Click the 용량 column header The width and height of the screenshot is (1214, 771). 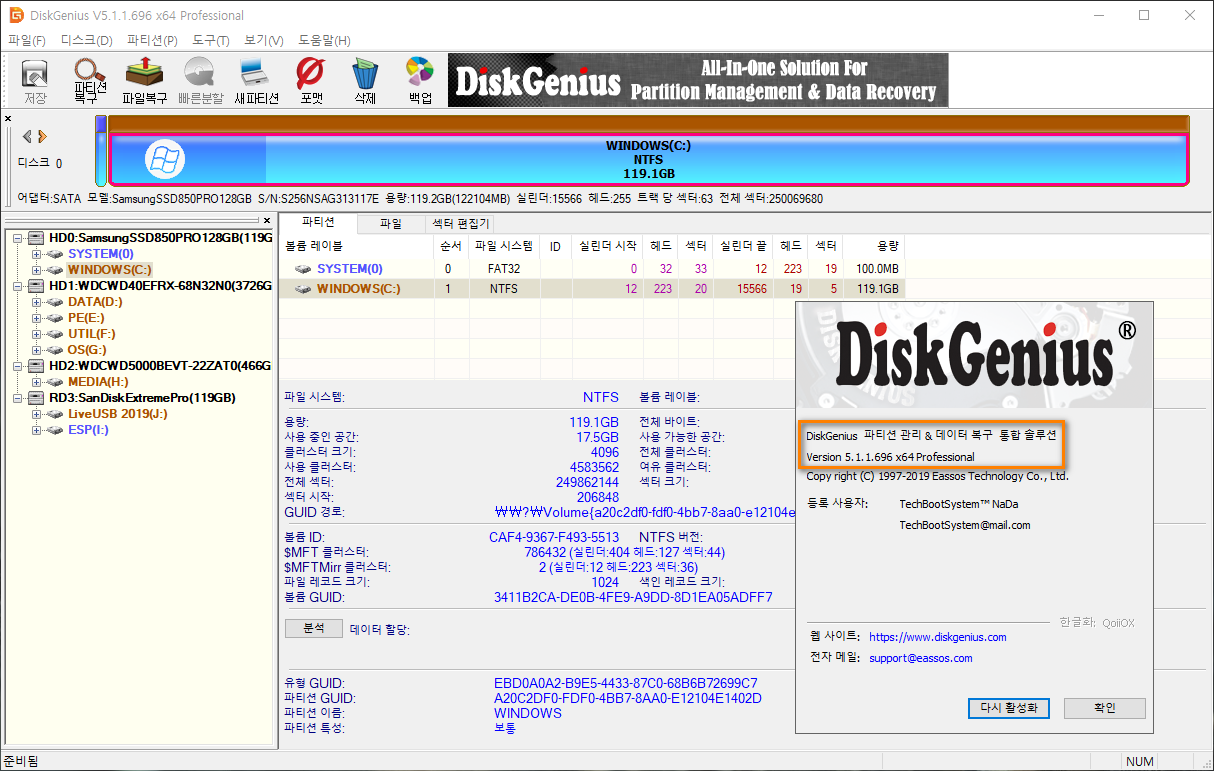click(874, 246)
